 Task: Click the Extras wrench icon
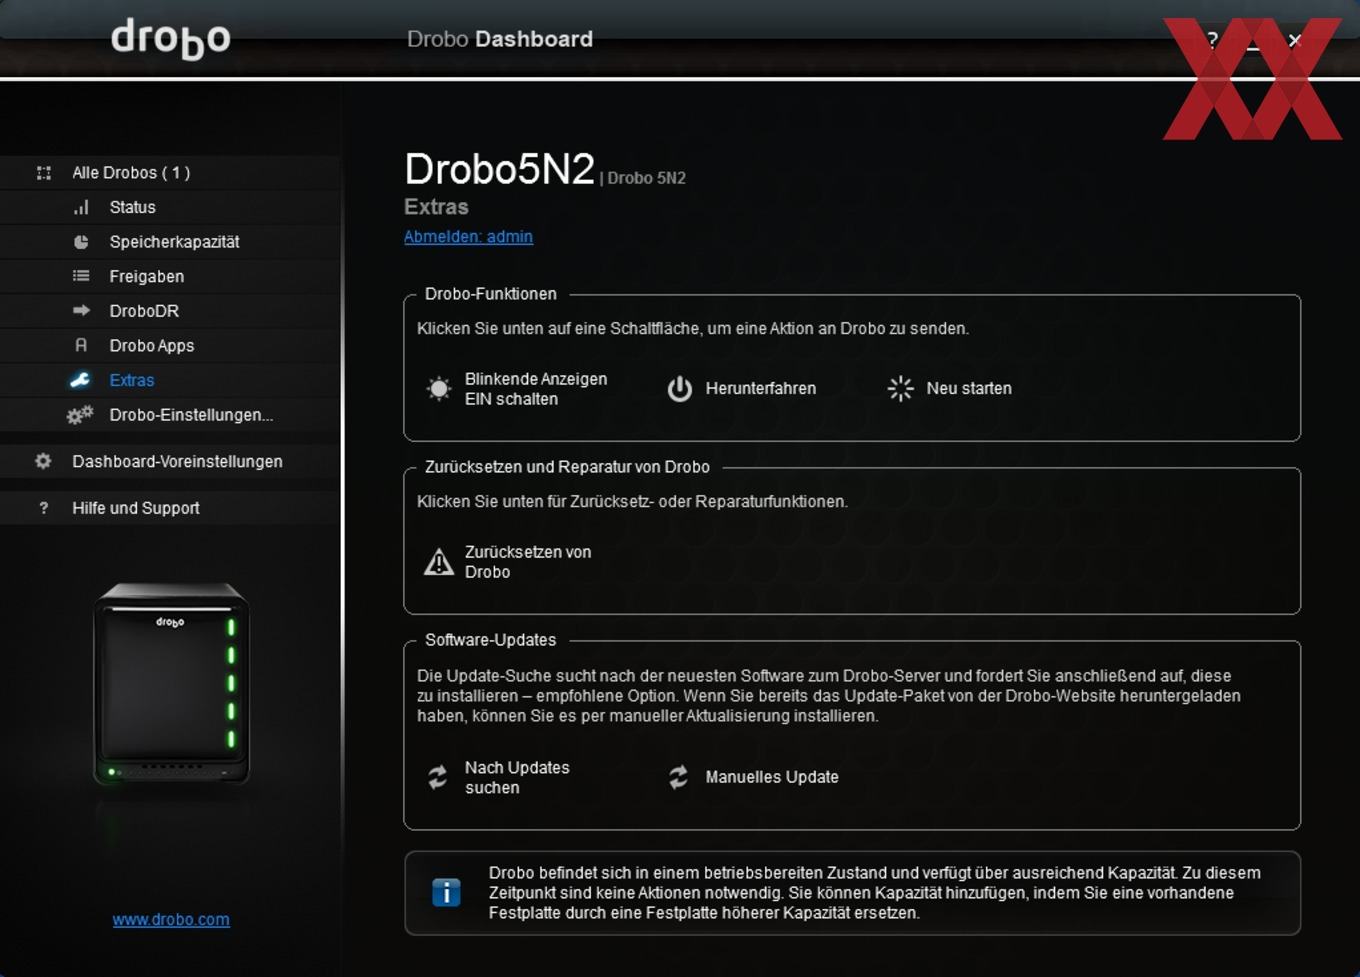coord(80,380)
